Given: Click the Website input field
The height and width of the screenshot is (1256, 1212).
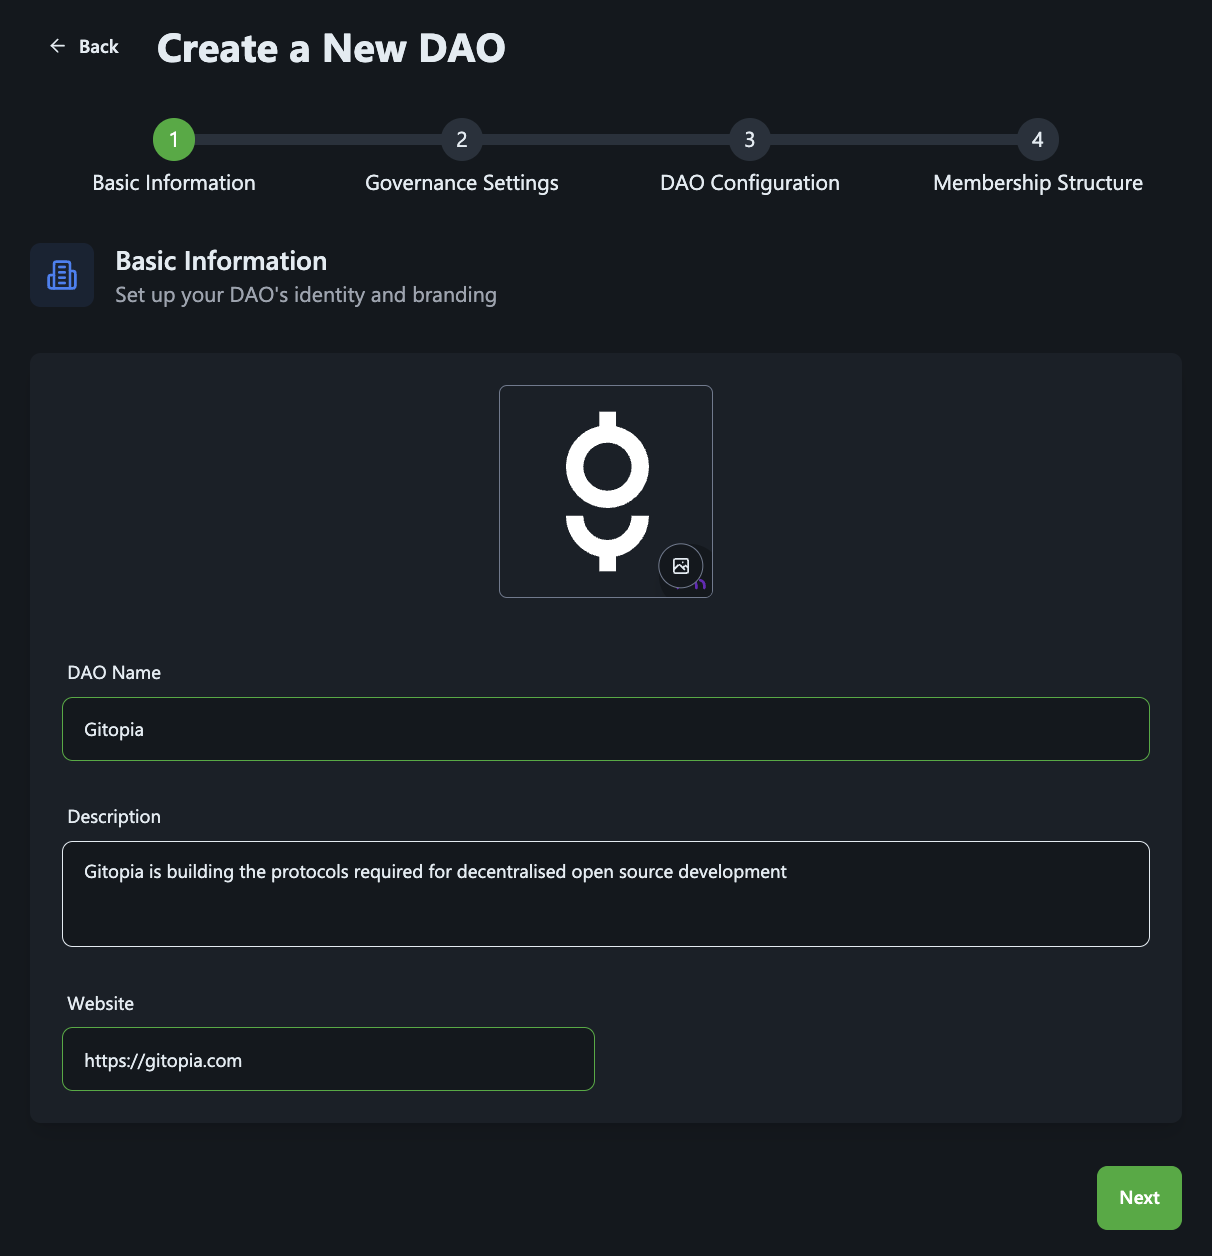Looking at the screenshot, I should point(328,1059).
